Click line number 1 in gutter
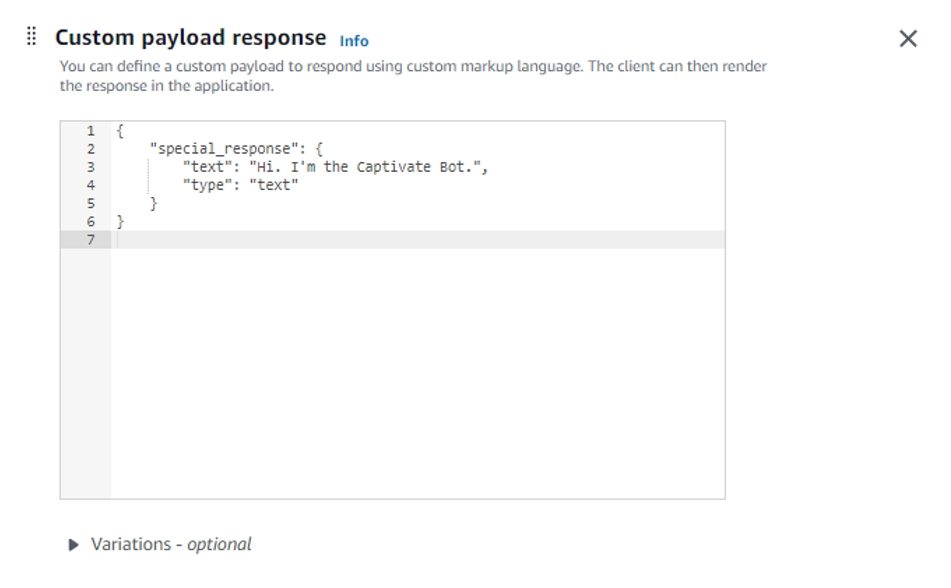The width and height of the screenshot is (951, 588). 90,131
